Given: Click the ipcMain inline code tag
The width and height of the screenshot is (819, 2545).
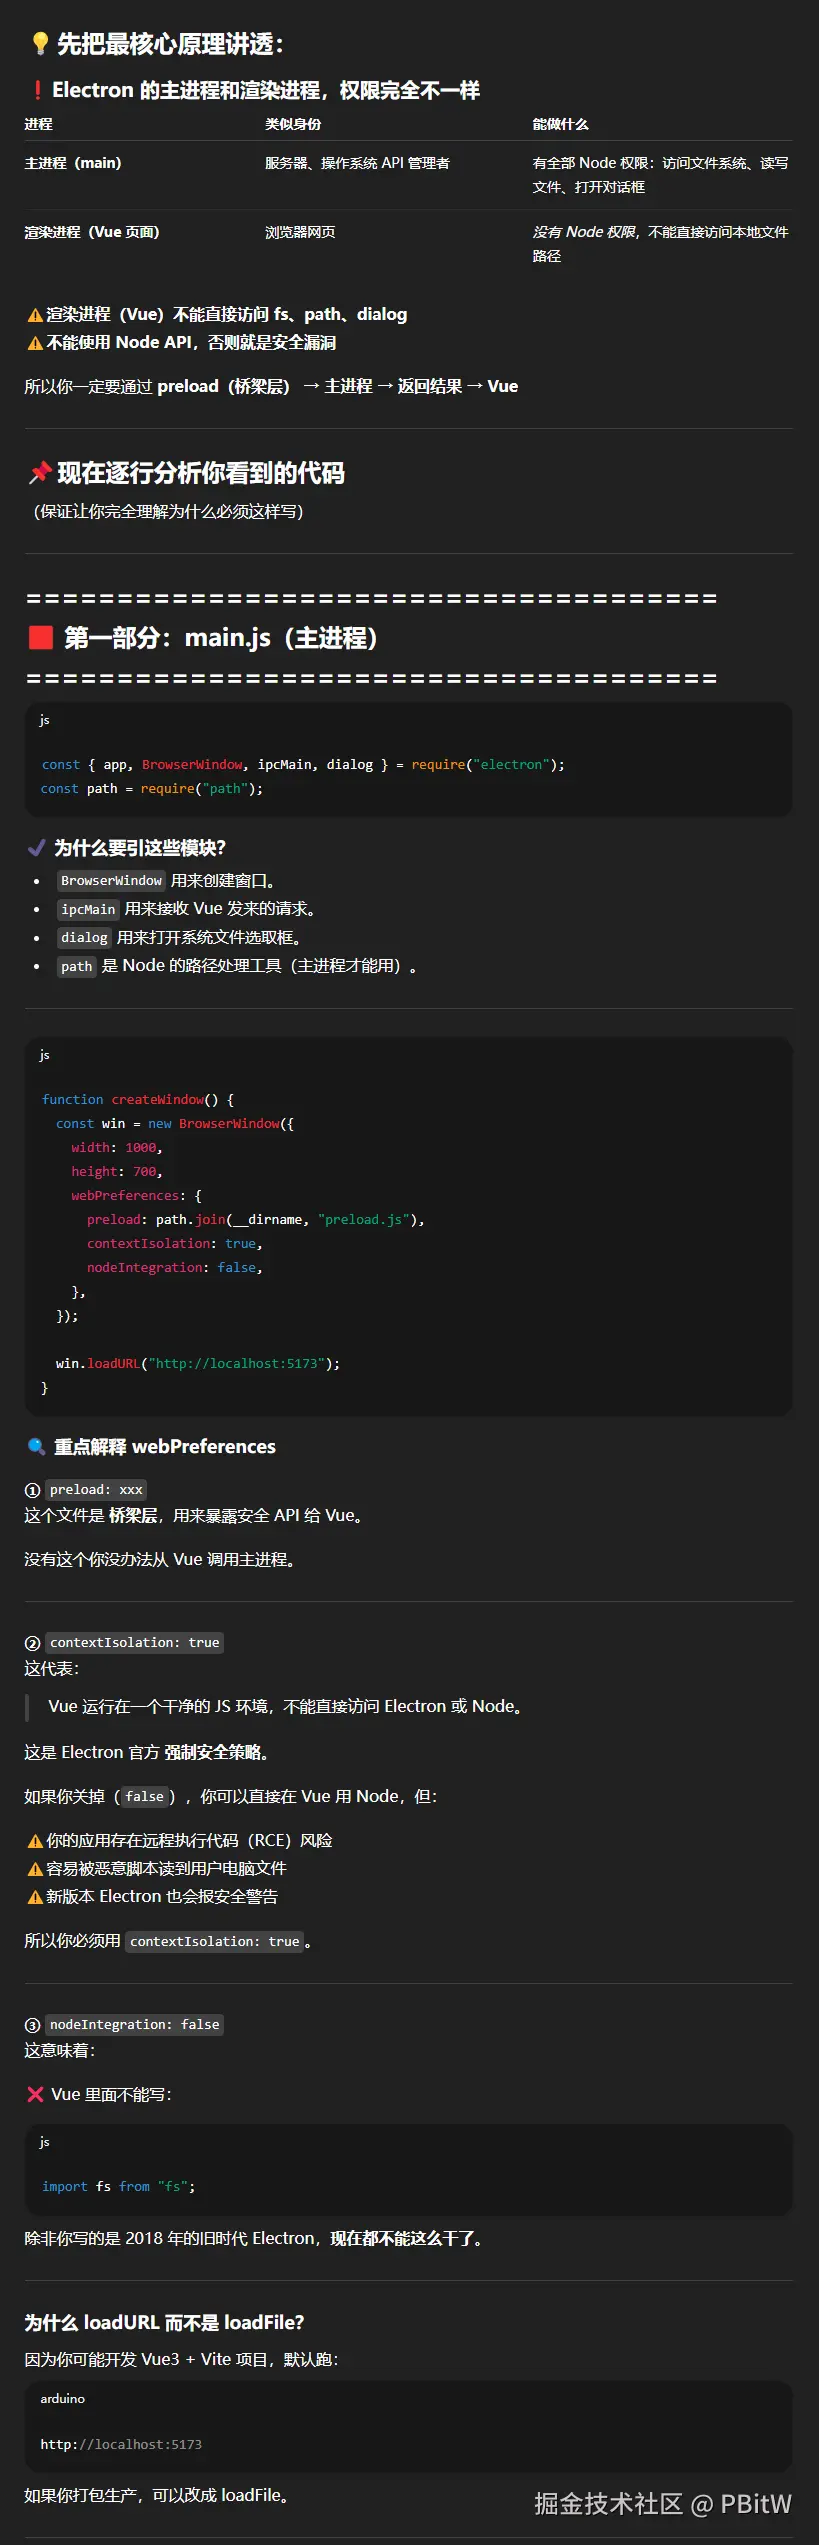Looking at the screenshot, I should (x=88, y=909).
